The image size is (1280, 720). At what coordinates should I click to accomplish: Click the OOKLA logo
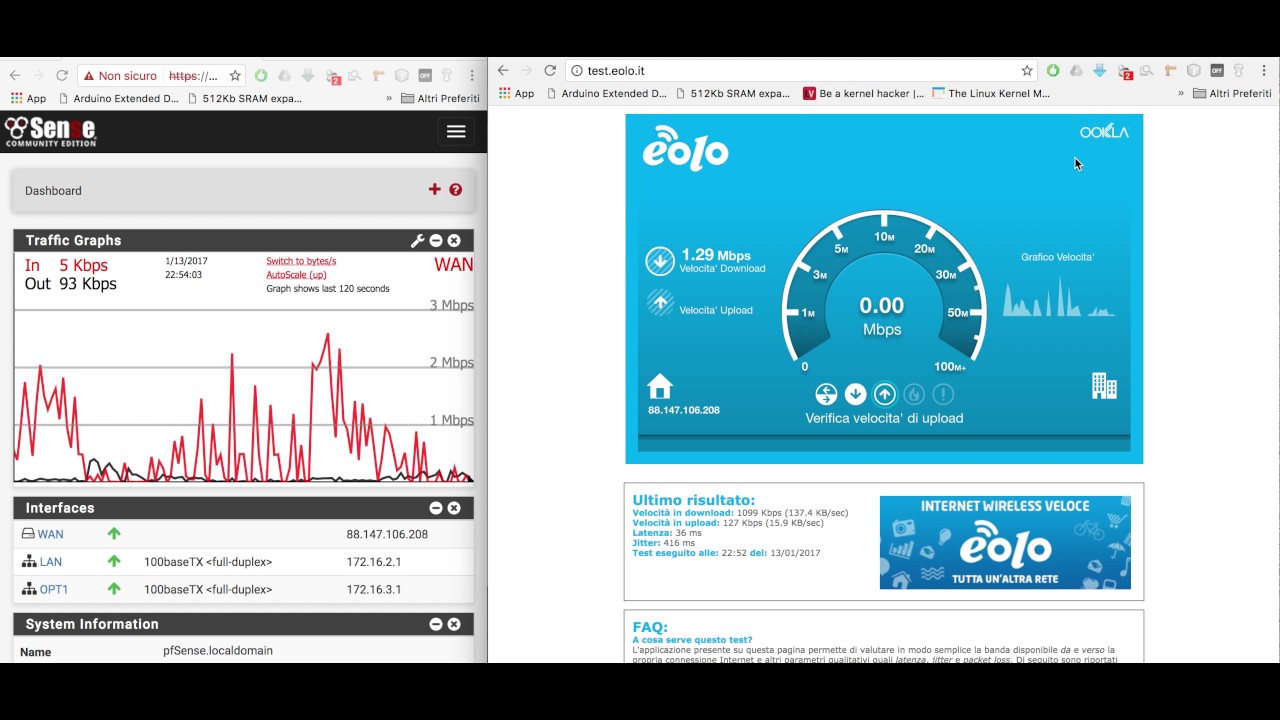click(x=1104, y=132)
